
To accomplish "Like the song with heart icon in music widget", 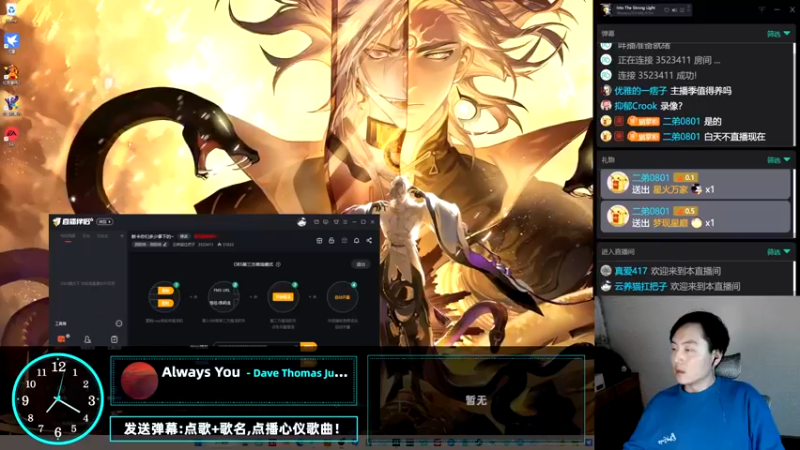I will tap(666, 10).
